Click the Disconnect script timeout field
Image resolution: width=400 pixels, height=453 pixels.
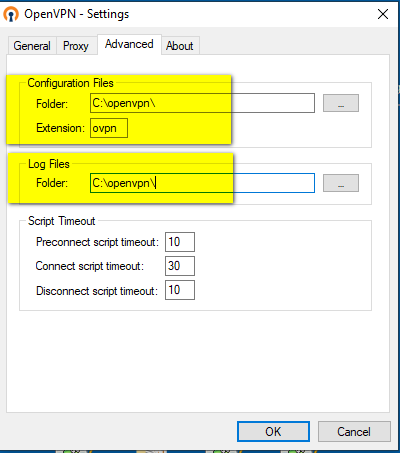(180, 290)
